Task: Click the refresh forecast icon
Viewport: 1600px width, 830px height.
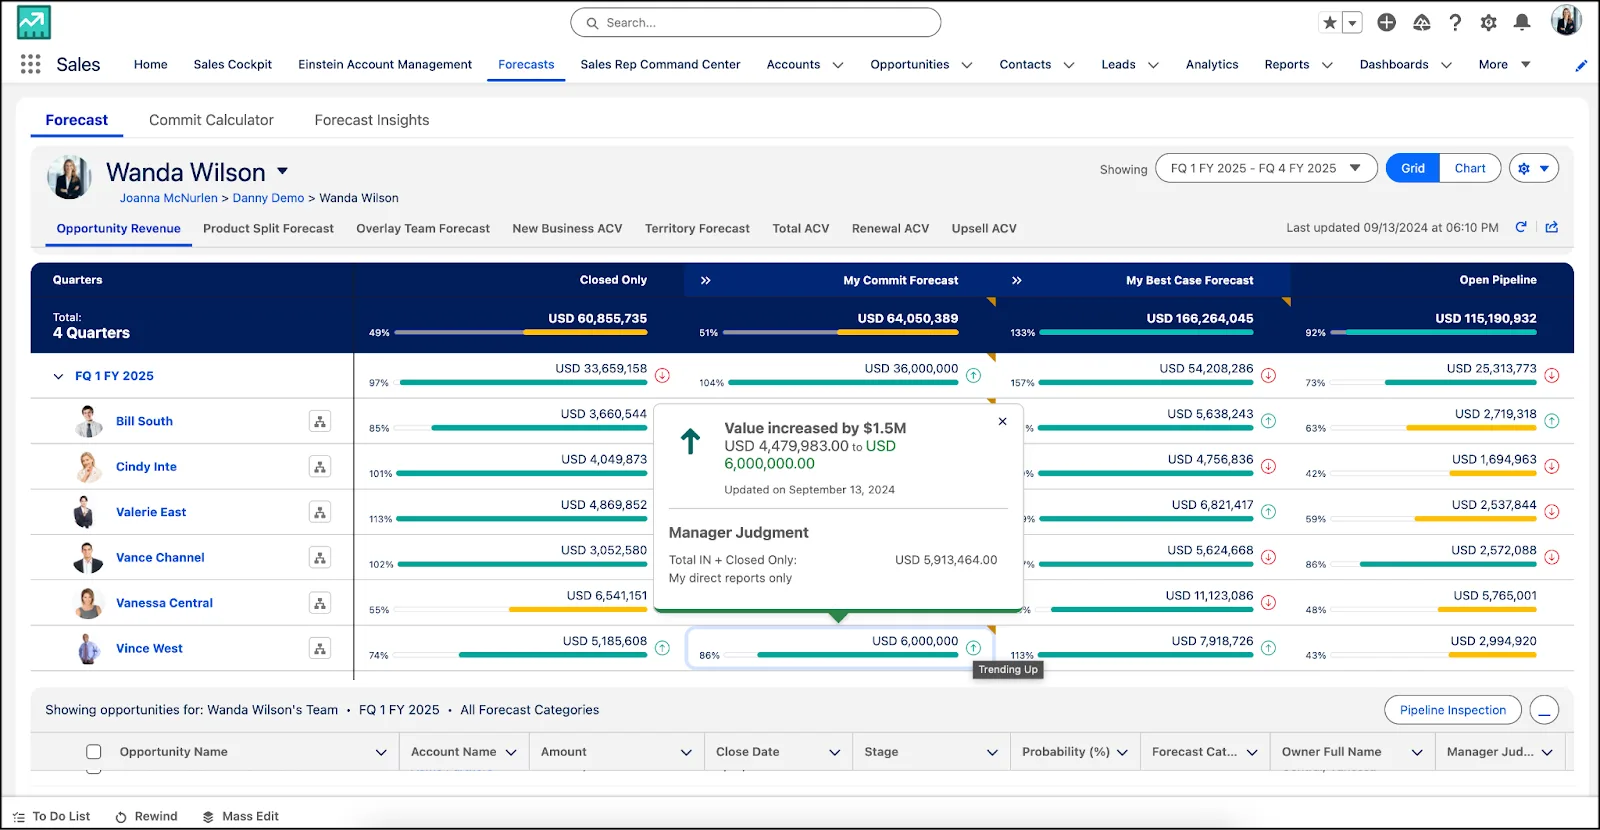Action: click(1521, 227)
